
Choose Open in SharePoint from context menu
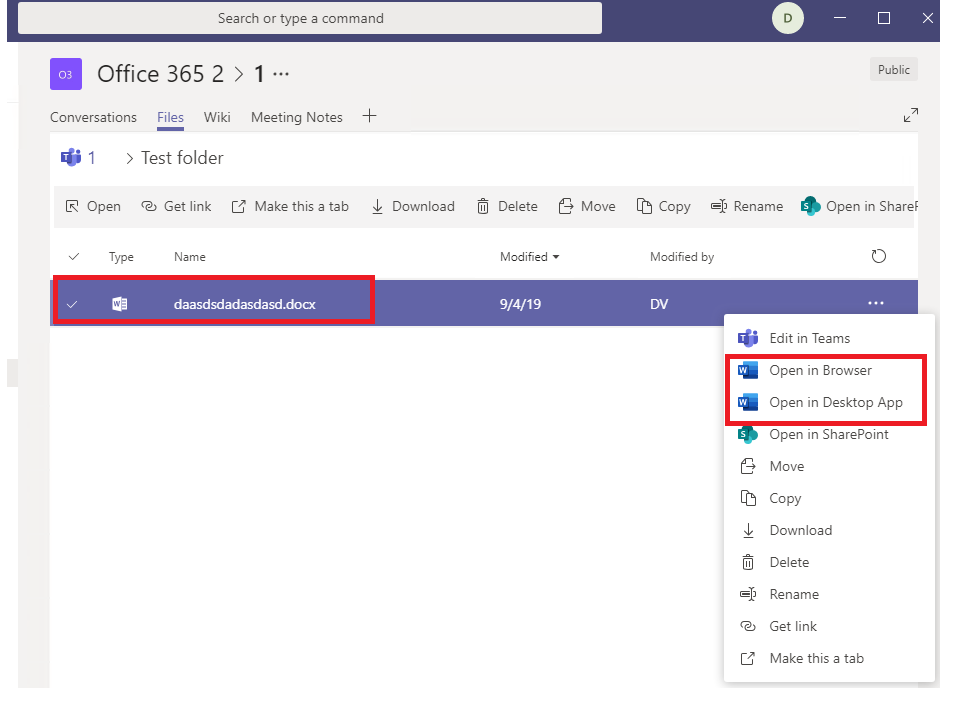(829, 435)
